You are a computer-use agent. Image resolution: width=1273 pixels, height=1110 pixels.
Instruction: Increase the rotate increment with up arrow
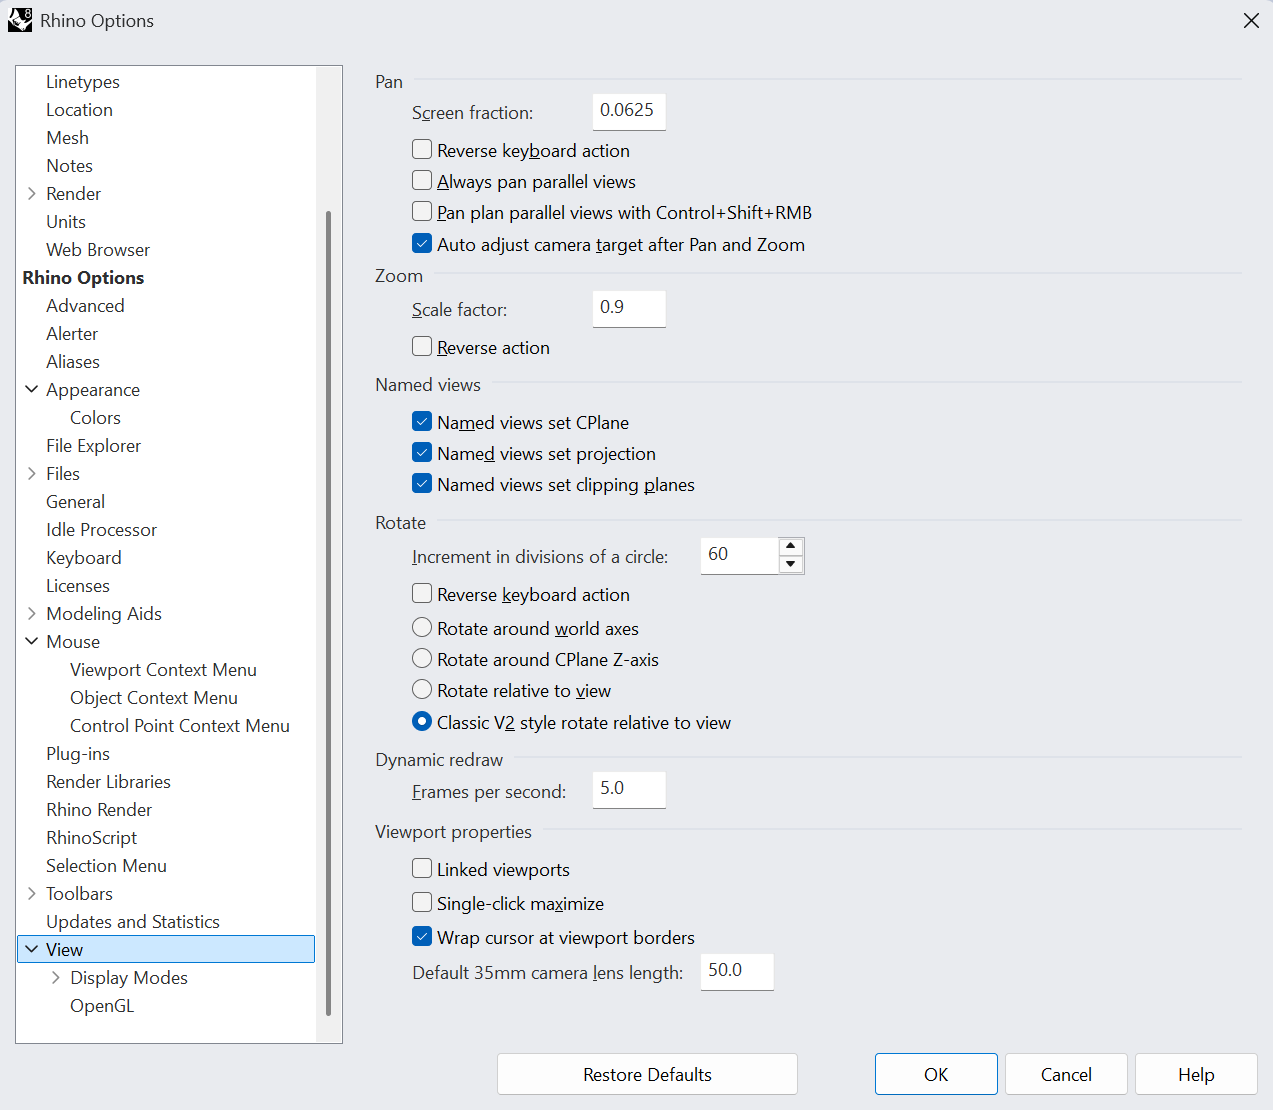[791, 546]
